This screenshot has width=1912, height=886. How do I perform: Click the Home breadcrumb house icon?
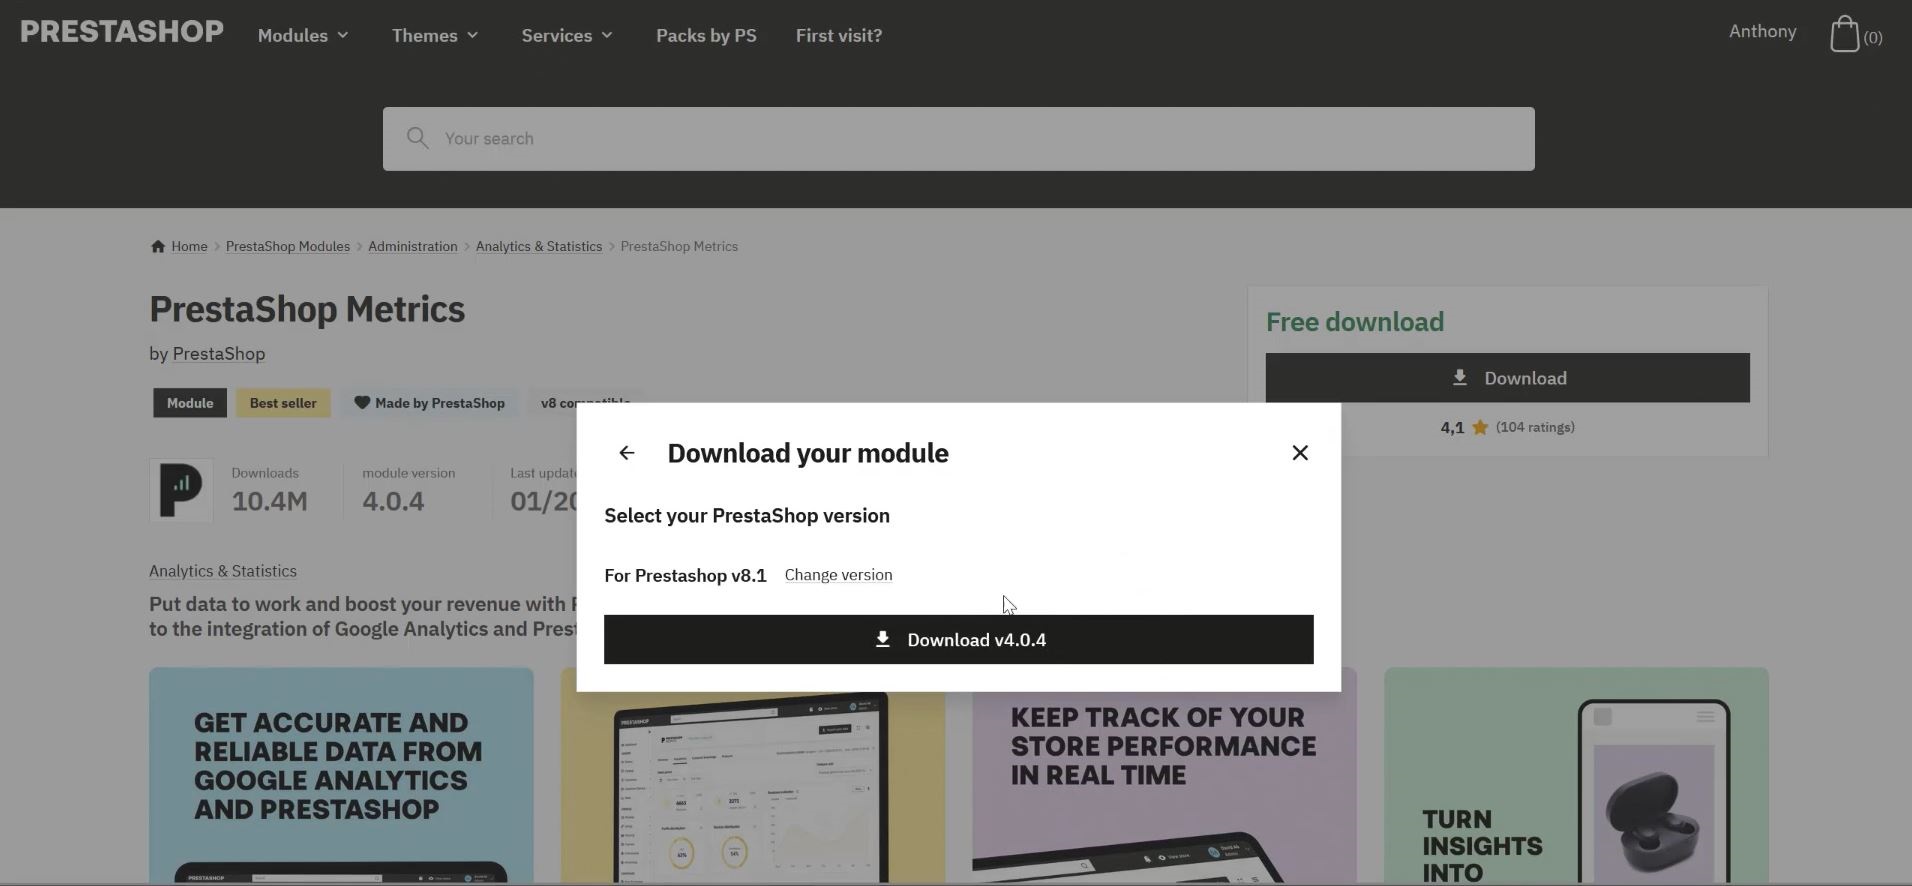click(157, 246)
